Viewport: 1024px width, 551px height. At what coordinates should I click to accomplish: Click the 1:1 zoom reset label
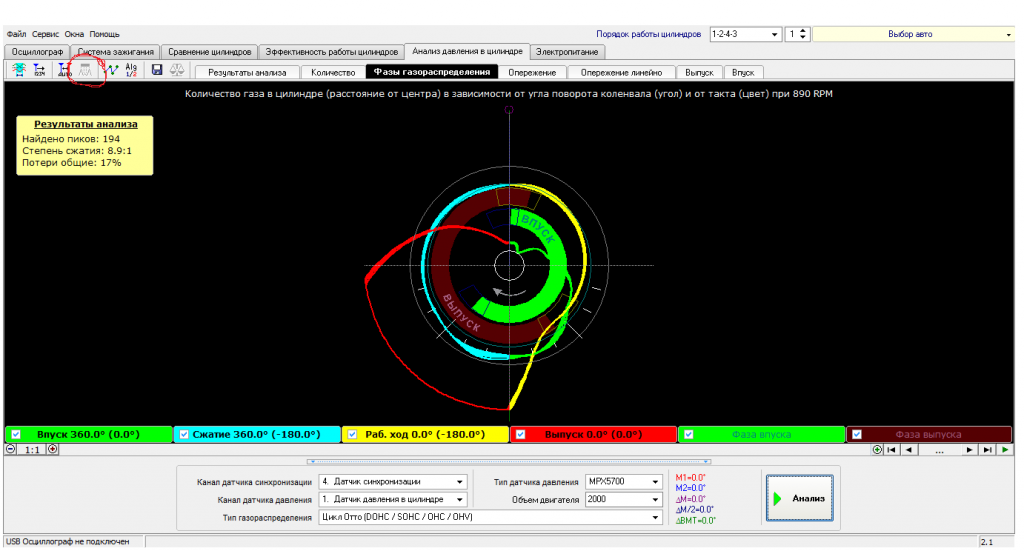pos(32,450)
